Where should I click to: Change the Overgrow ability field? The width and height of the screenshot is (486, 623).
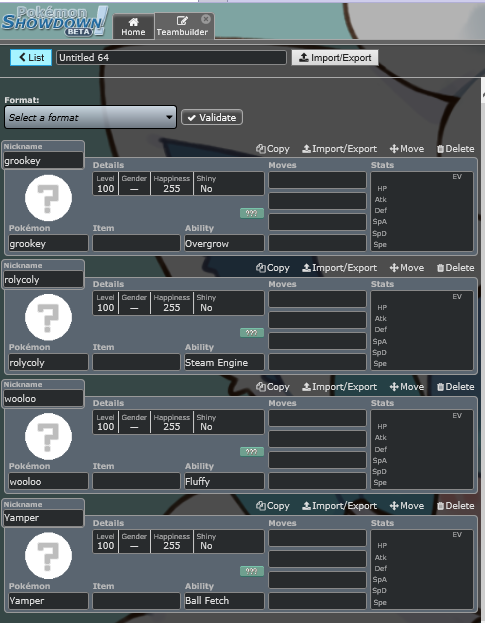(x=224, y=243)
